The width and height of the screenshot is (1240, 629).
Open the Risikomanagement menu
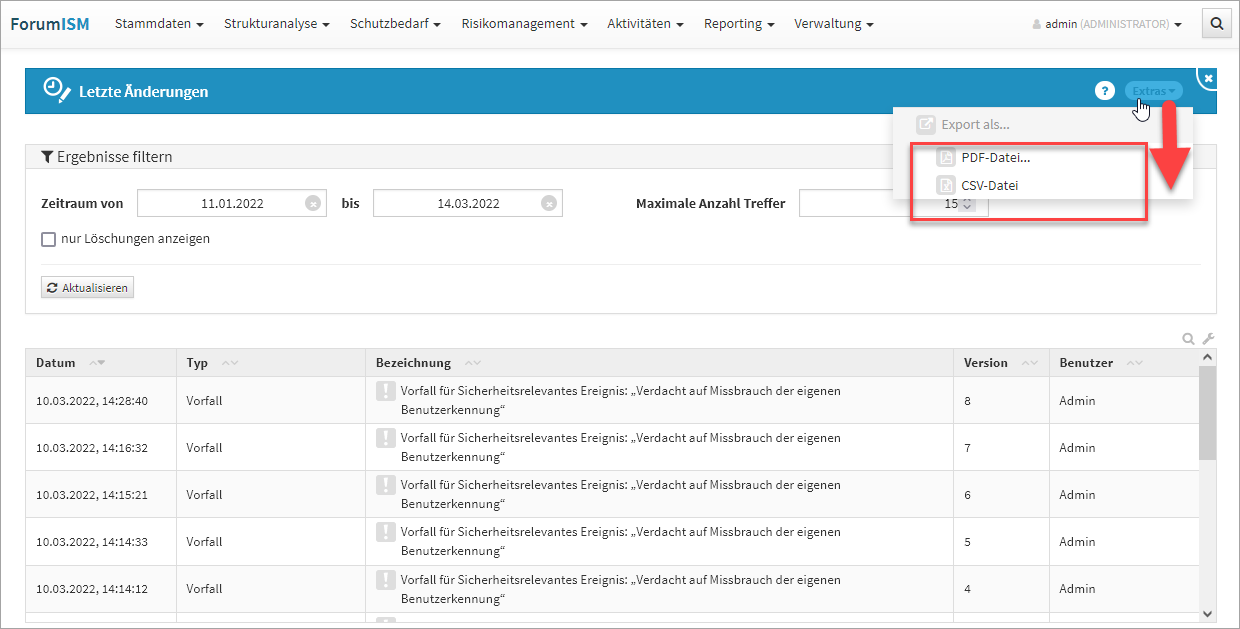coord(524,24)
